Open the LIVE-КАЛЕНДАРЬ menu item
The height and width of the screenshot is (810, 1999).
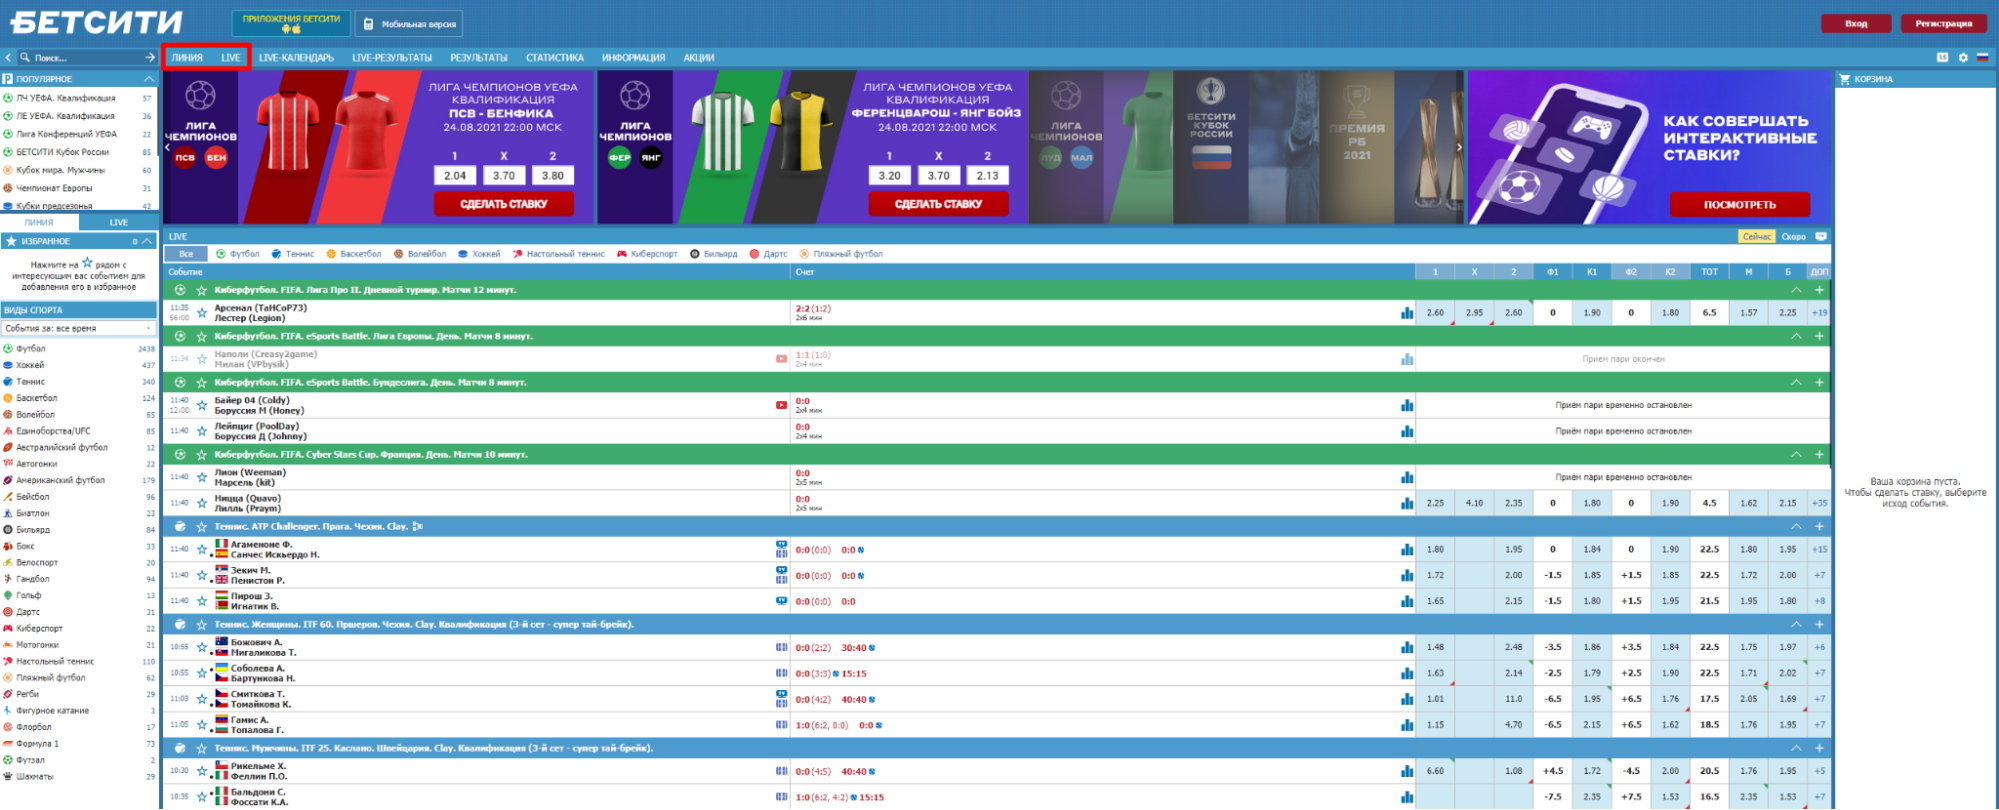(x=296, y=58)
